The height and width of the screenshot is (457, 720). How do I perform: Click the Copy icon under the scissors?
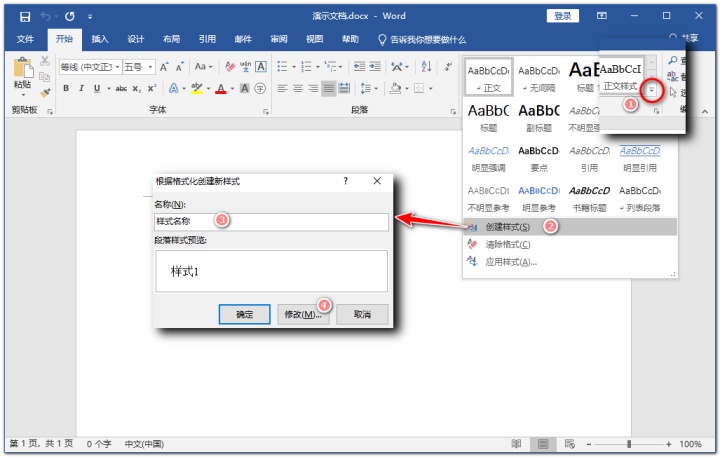point(45,77)
